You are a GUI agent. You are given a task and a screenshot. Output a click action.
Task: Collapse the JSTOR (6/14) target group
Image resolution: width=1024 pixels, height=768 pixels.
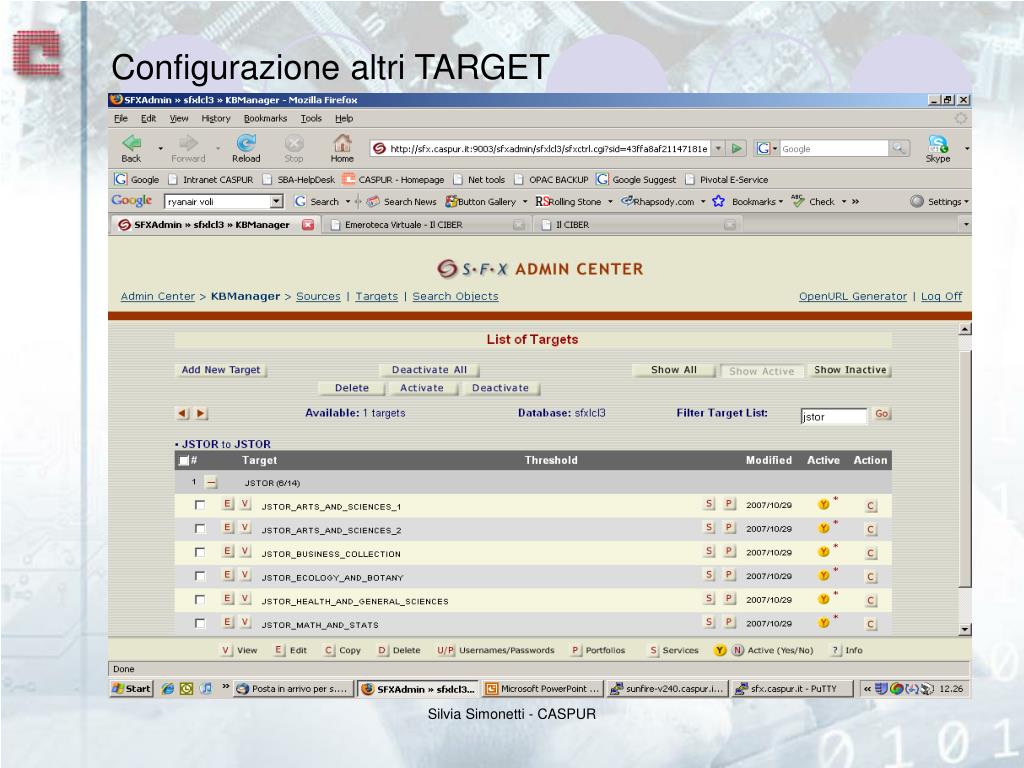(x=211, y=483)
